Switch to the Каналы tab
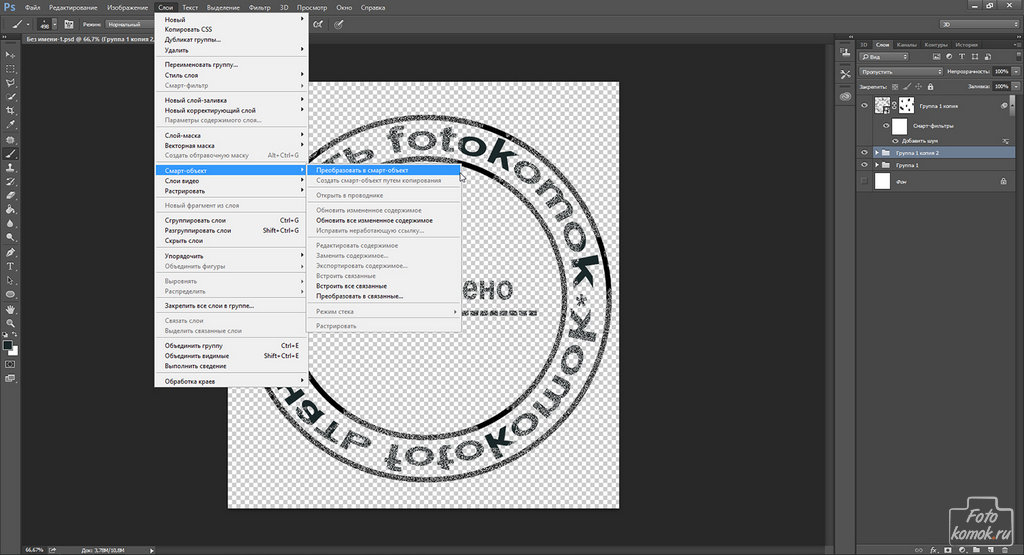1024x555 pixels. click(906, 44)
